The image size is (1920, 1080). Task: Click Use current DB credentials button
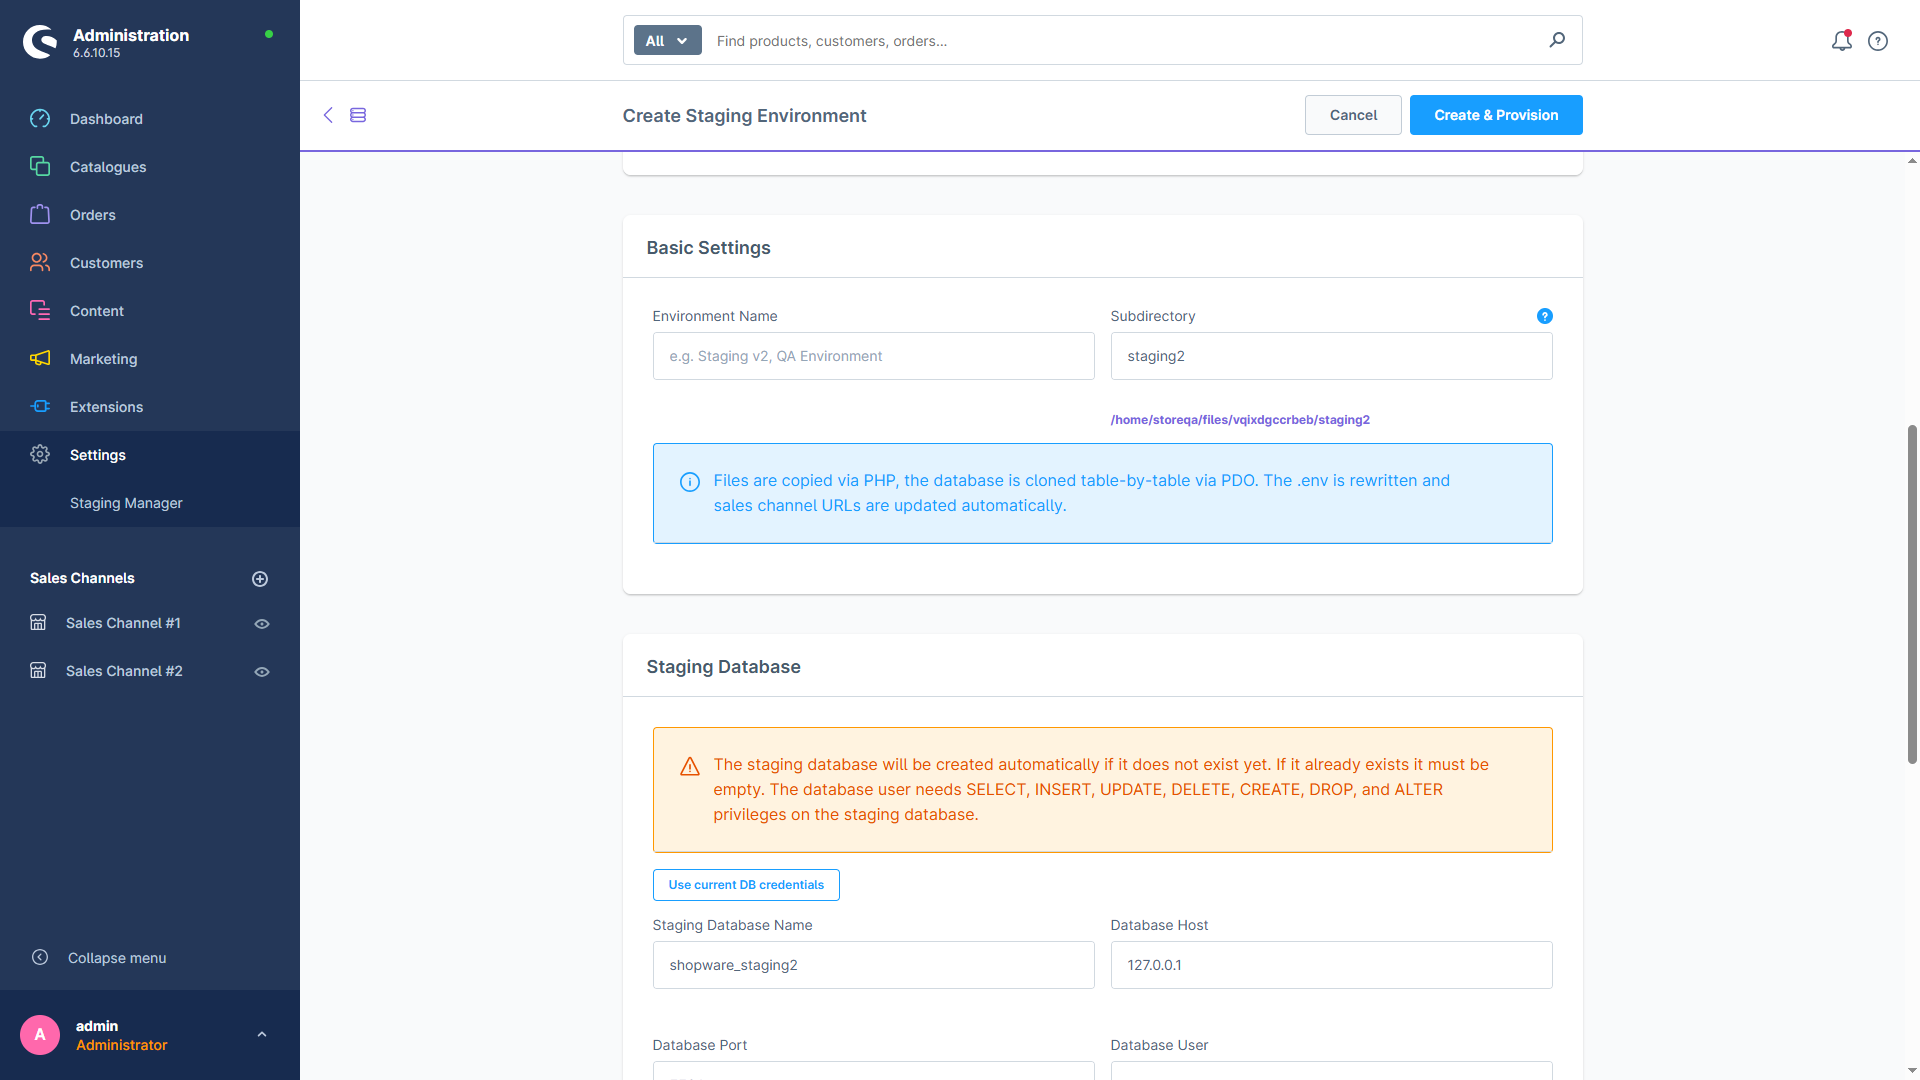point(746,885)
